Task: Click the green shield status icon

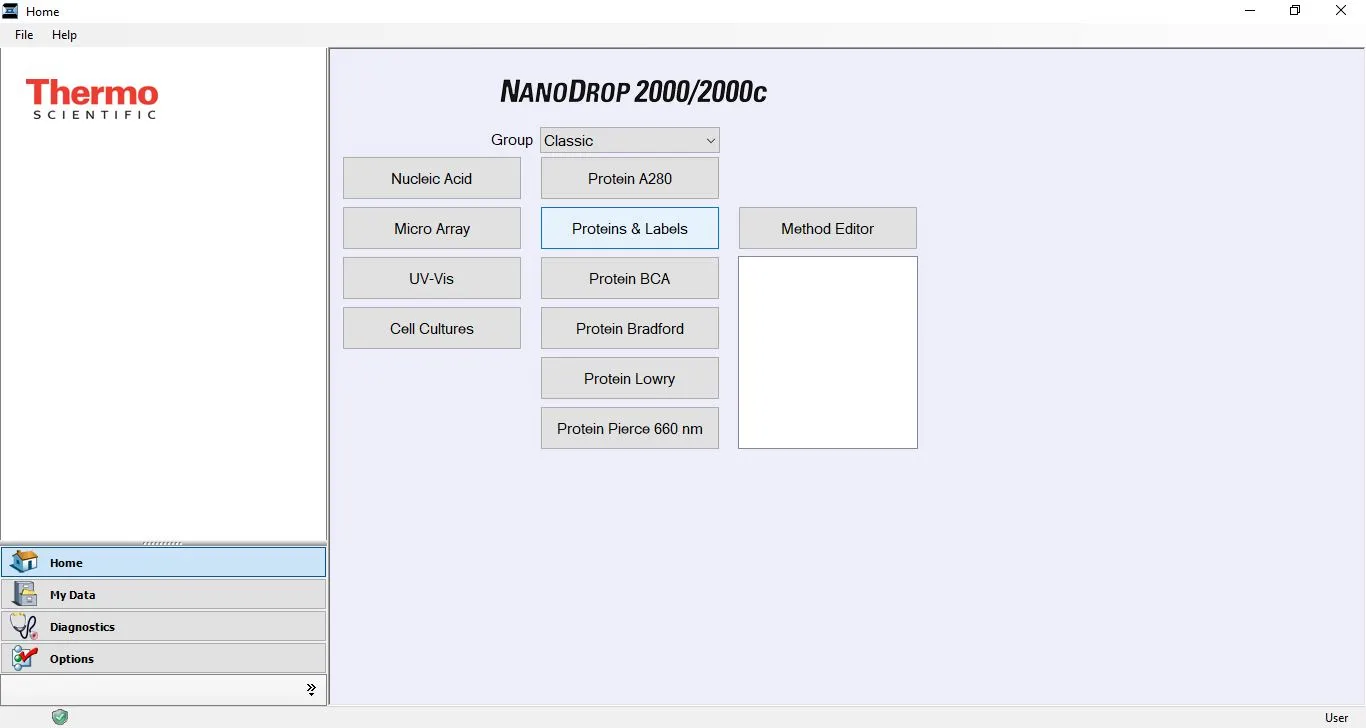Action: point(60,717)
